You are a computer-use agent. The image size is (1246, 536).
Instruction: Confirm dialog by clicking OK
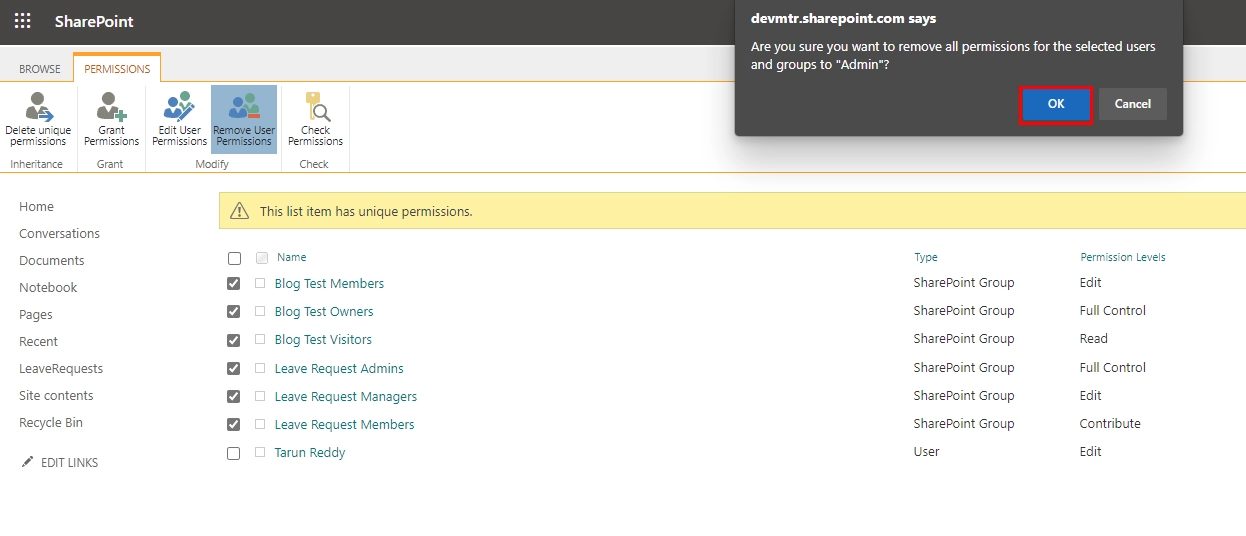coord(1056,104)
